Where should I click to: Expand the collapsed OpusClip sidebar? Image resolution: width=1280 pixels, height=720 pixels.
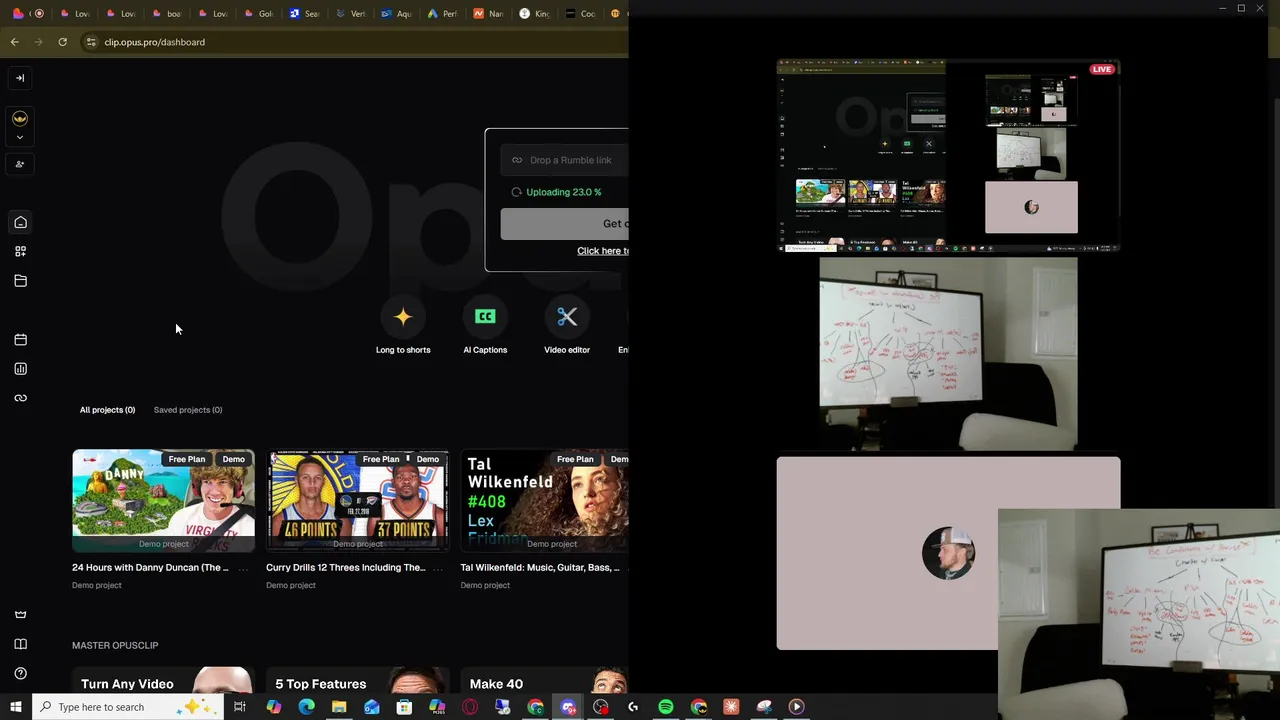tap(20, 78)
